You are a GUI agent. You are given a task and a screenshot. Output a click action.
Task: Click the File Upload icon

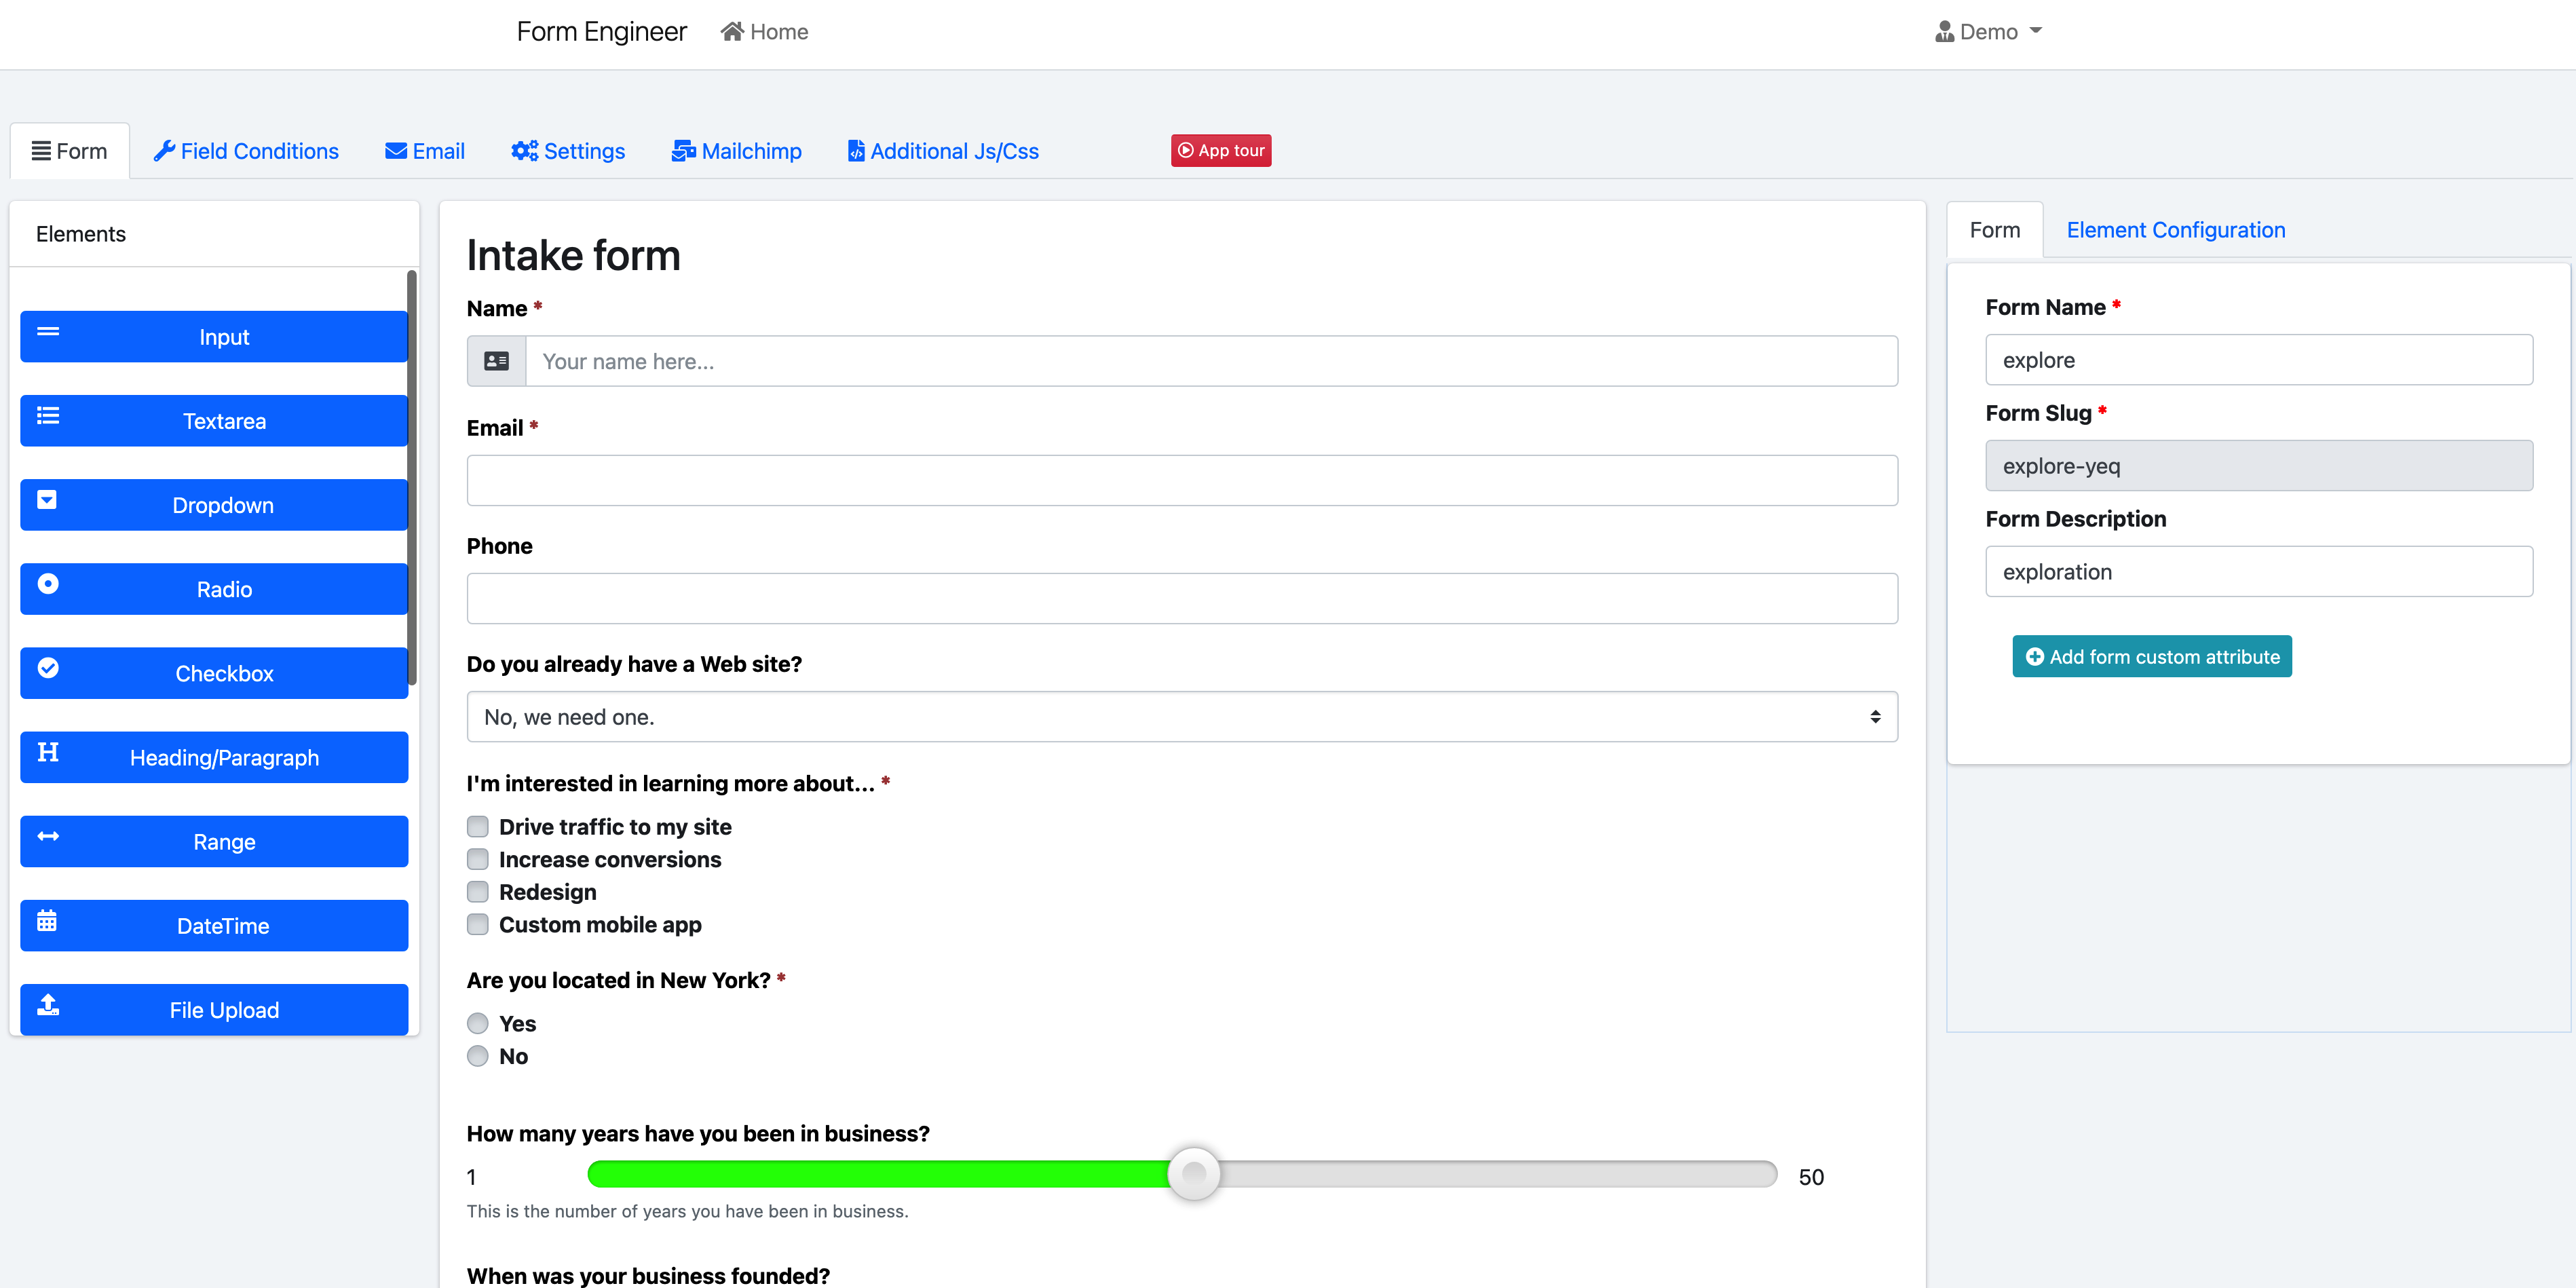click(48, 1005)
